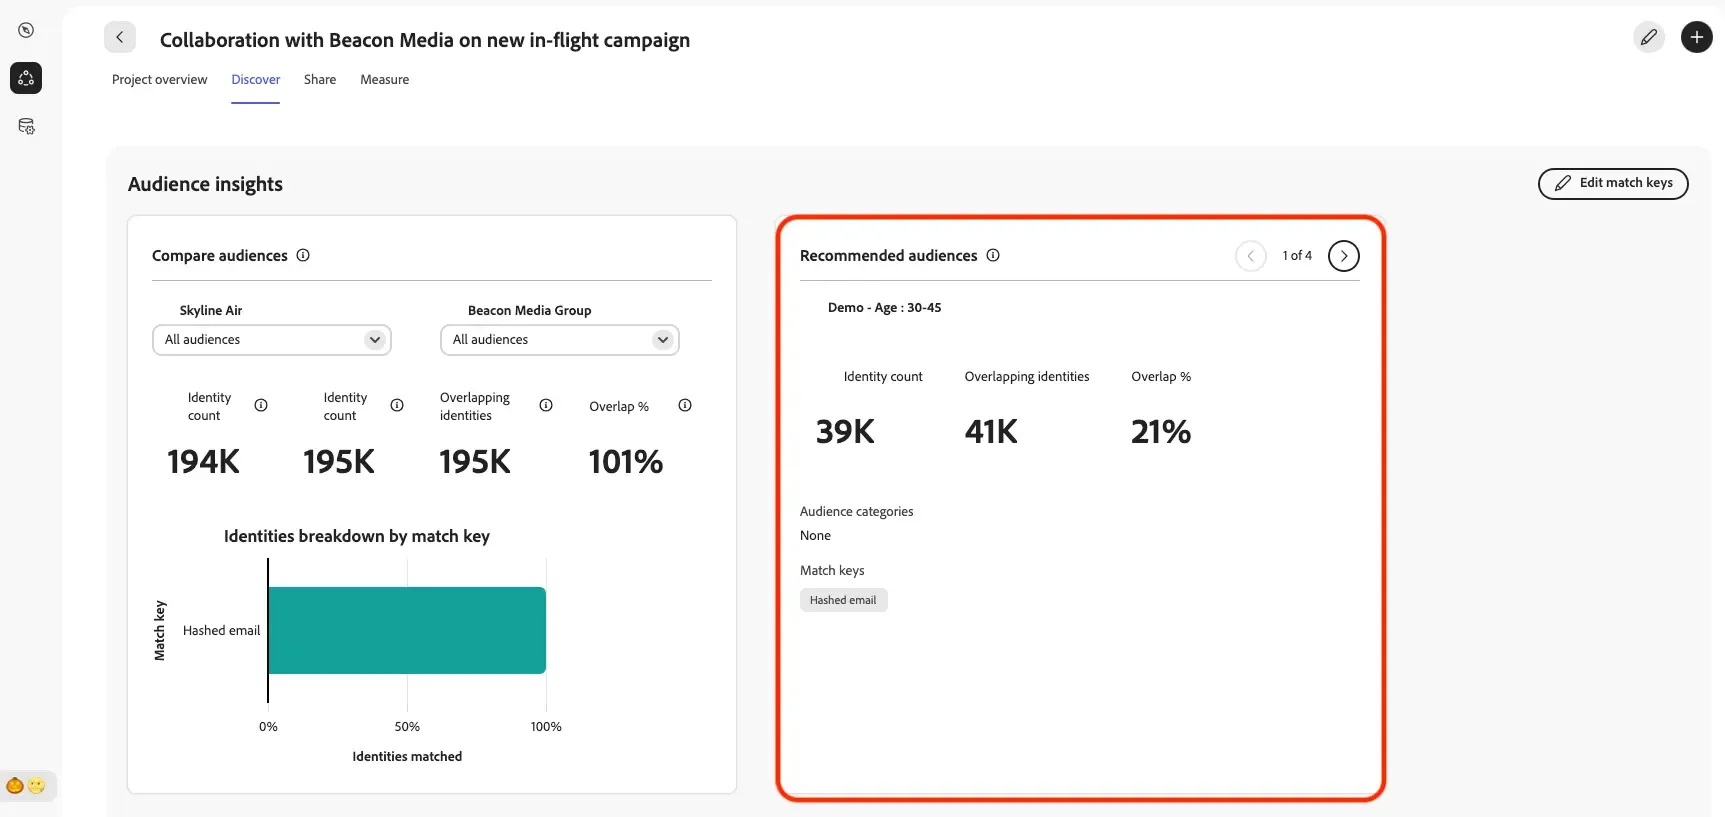Click the 'Audience insights' heading
1725x817 pixels.
[x=205, y=184]
